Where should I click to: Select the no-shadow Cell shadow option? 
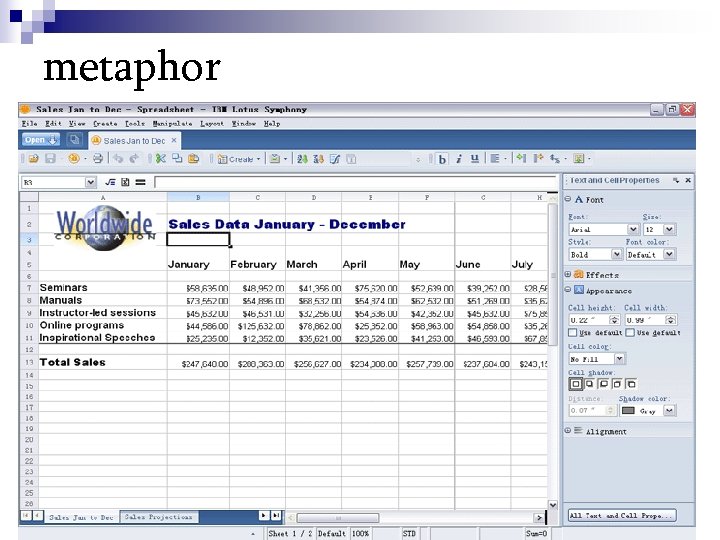(576, 384)
